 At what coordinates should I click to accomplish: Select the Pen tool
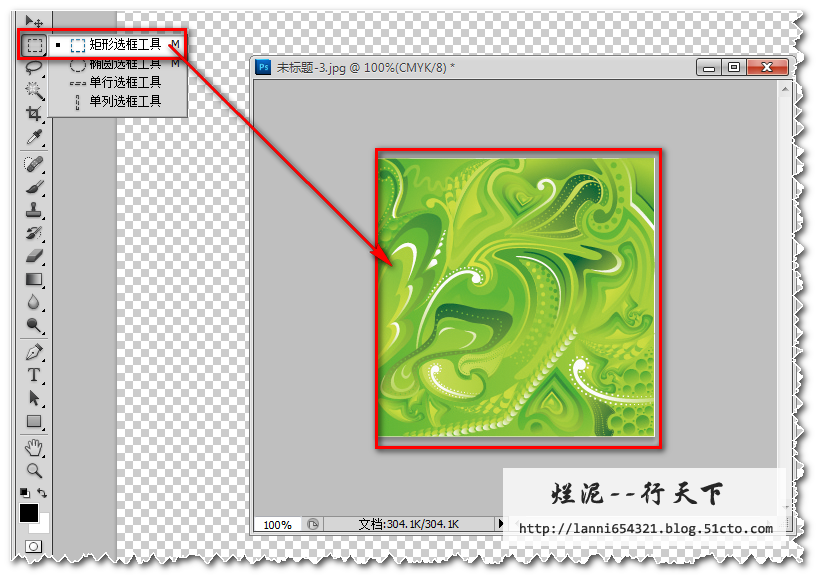[x=34, y=352]
